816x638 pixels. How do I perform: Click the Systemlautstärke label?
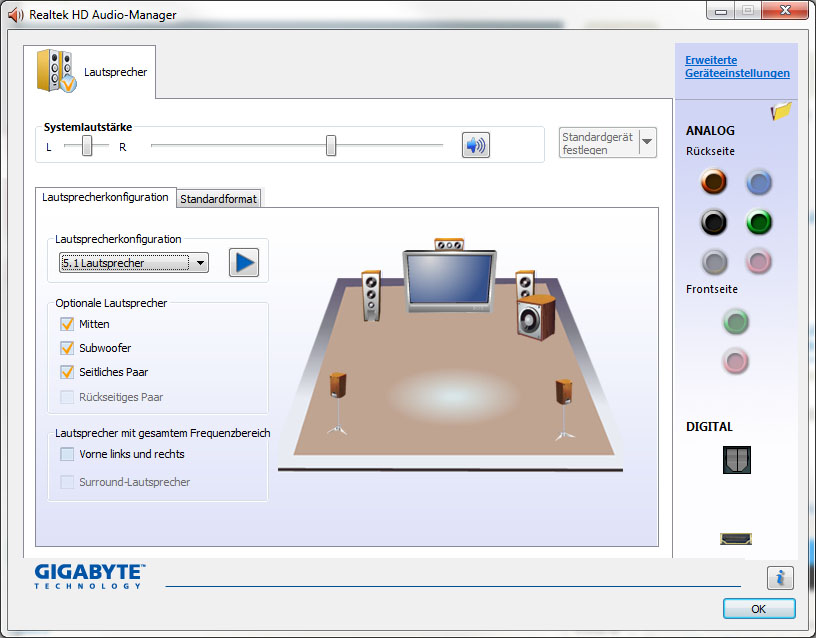click(x=88, y=127)
